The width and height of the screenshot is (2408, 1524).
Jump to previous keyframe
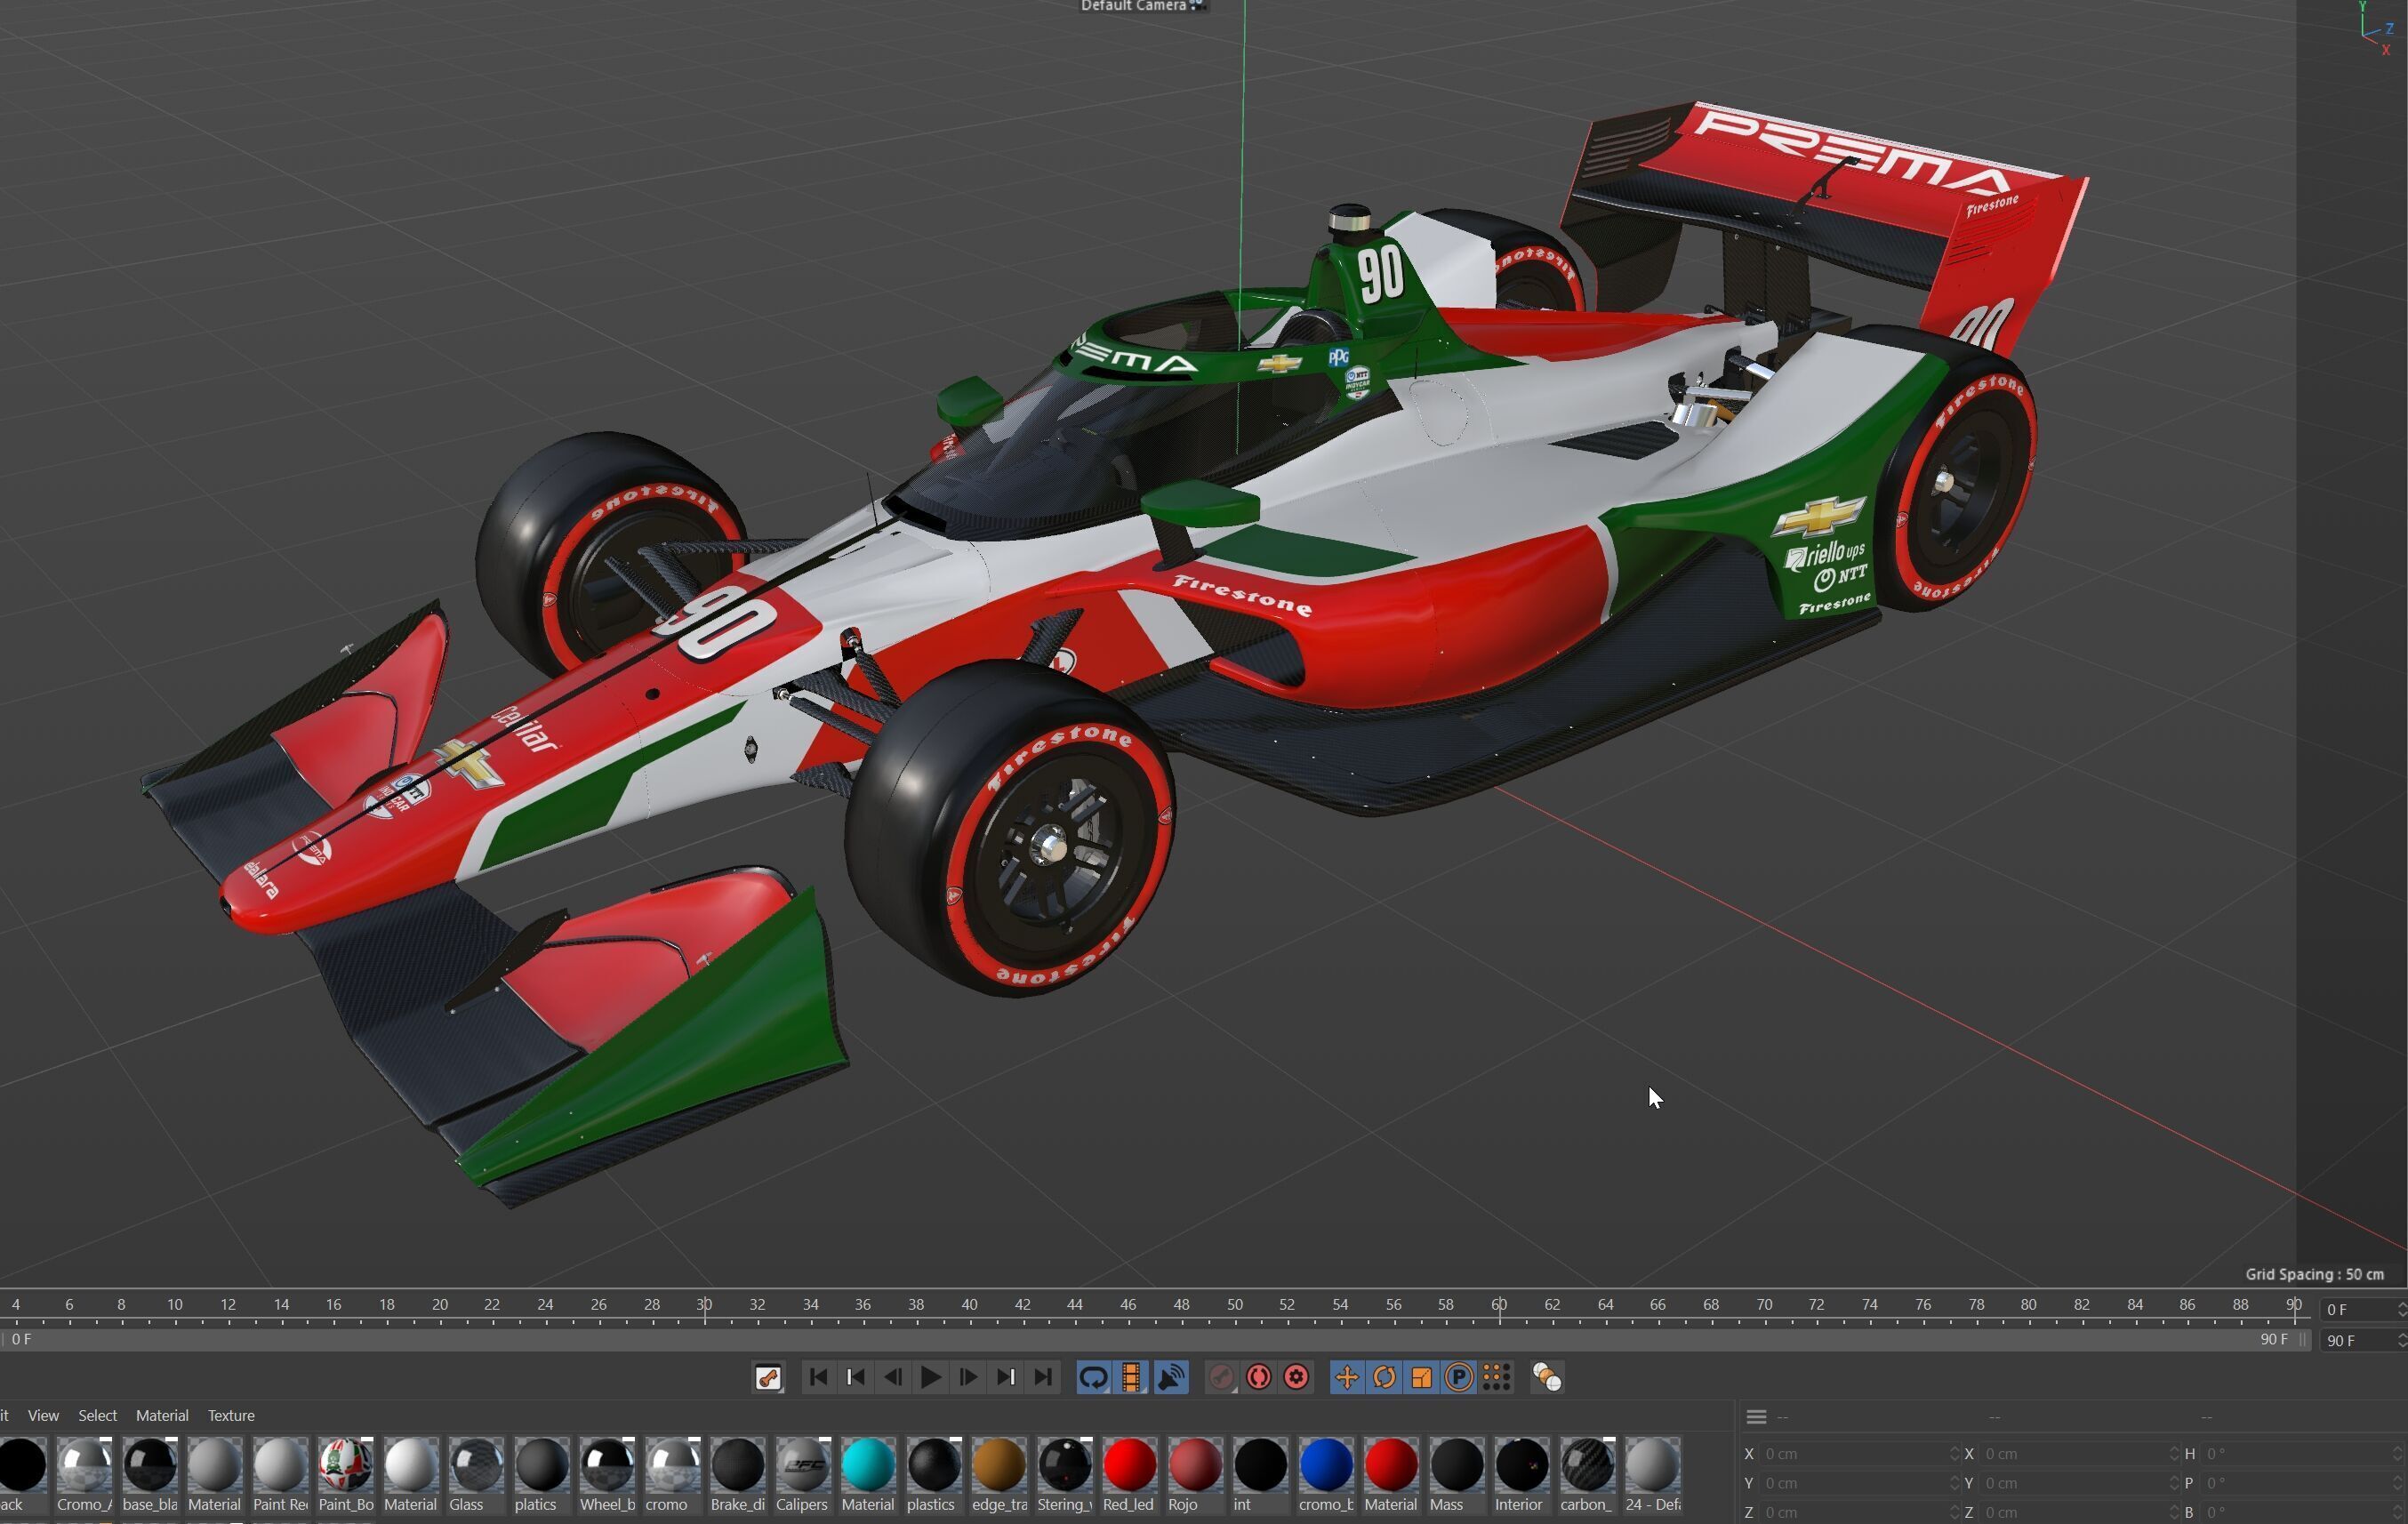855,1377
